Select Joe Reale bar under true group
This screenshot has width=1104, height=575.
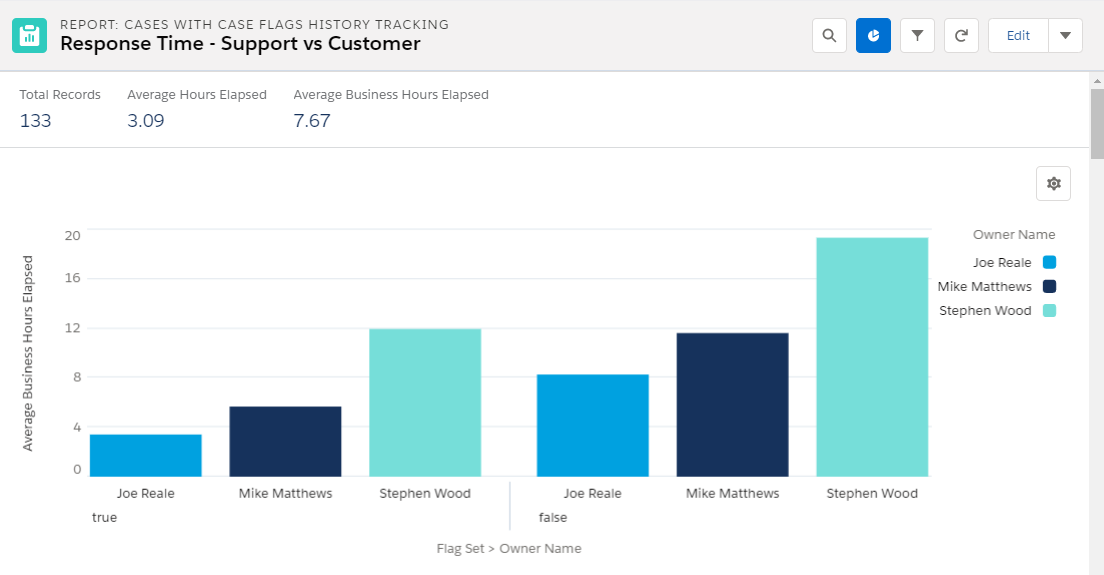point(146,455)
